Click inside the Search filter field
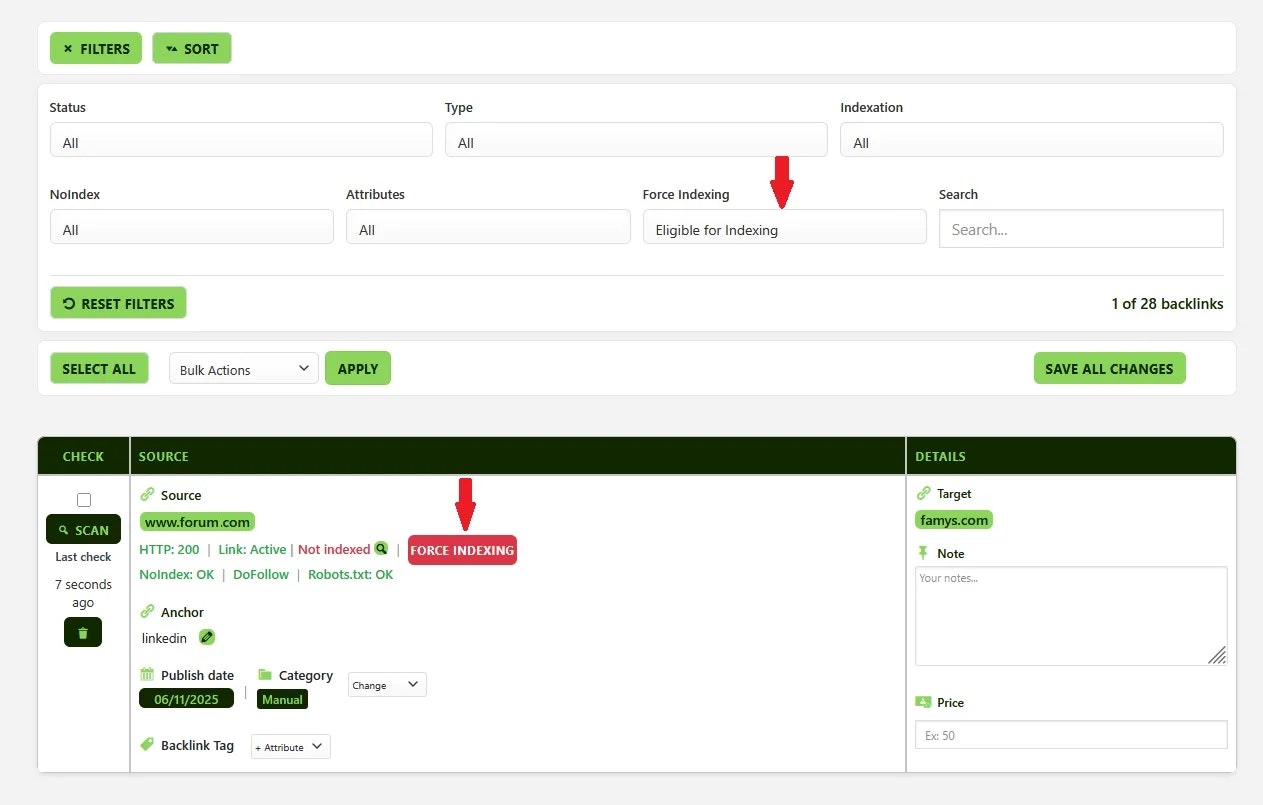1263x805 pixels. coord(1080,229)
